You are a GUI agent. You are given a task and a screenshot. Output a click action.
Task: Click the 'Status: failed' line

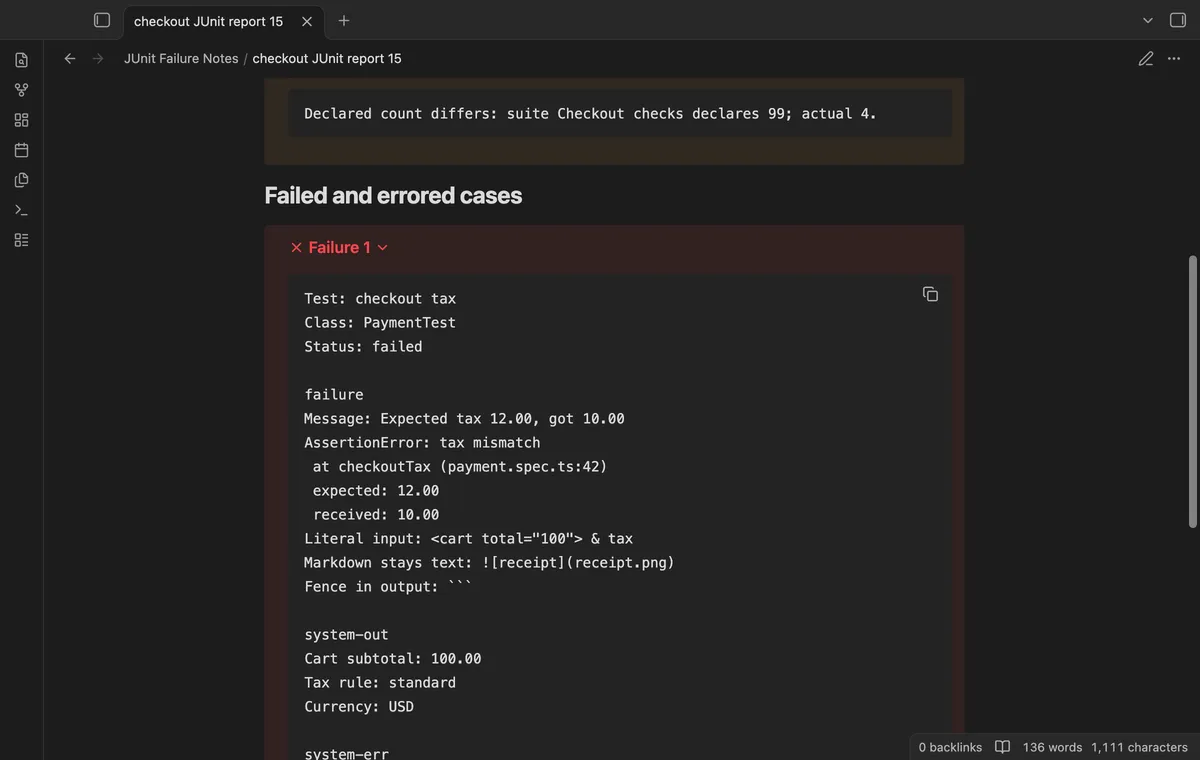pyautogui.click(x=363, y=347)
